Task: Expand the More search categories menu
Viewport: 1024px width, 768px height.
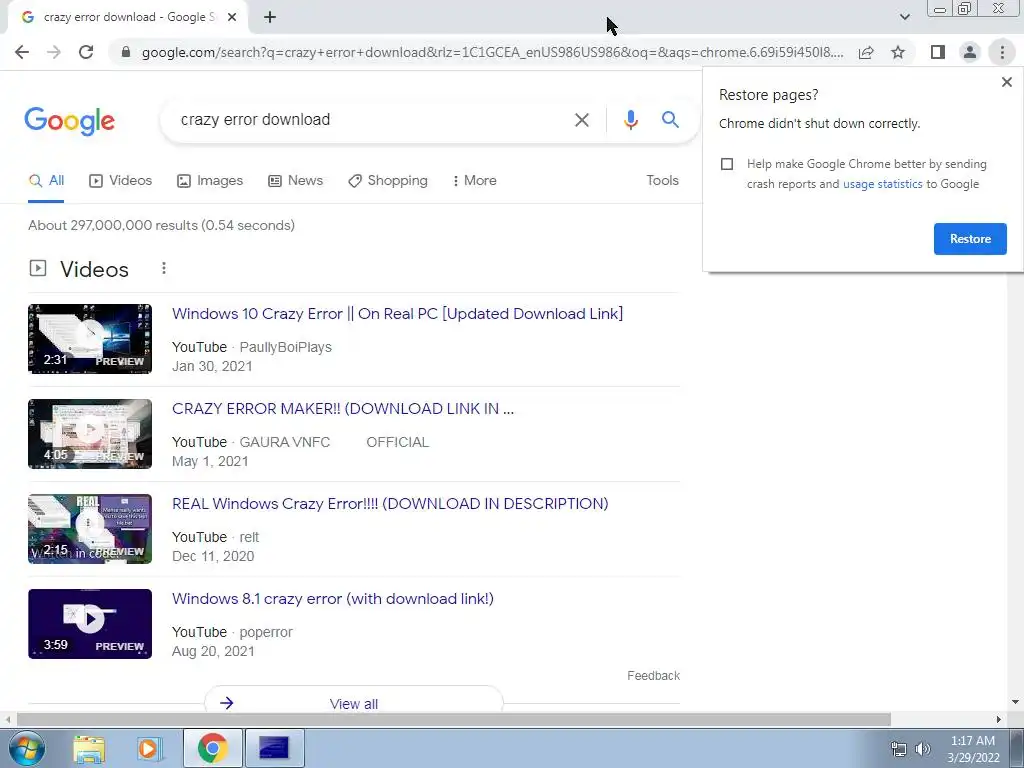Action: tap(475, 181)
